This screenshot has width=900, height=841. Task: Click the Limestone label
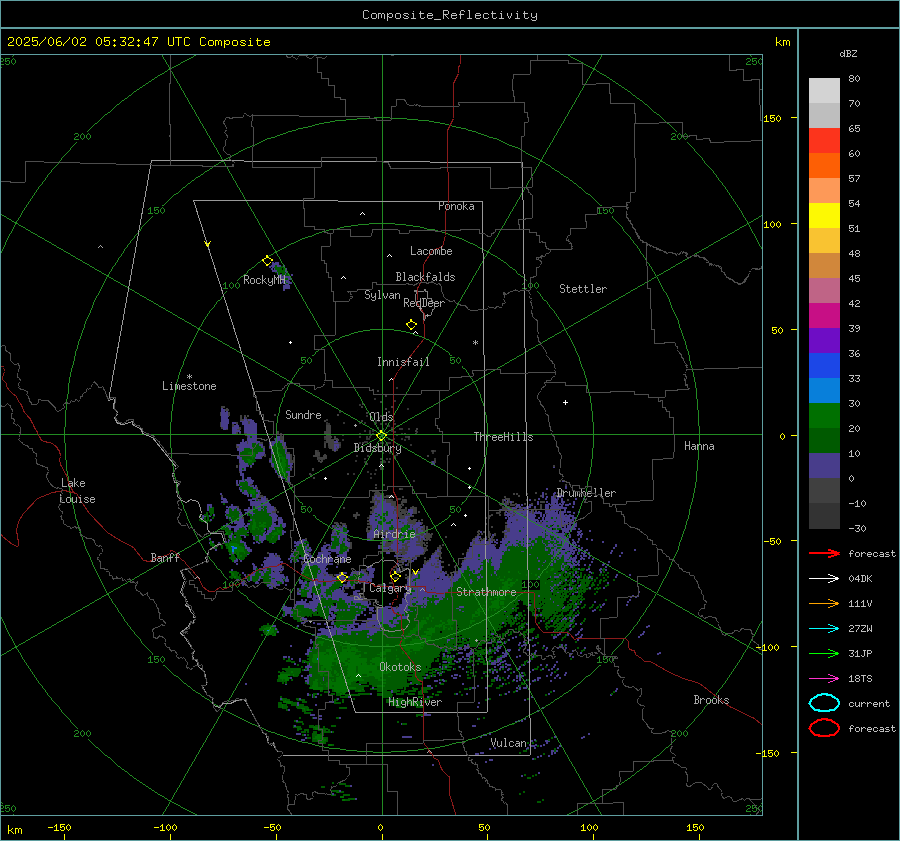coord(189,386)
